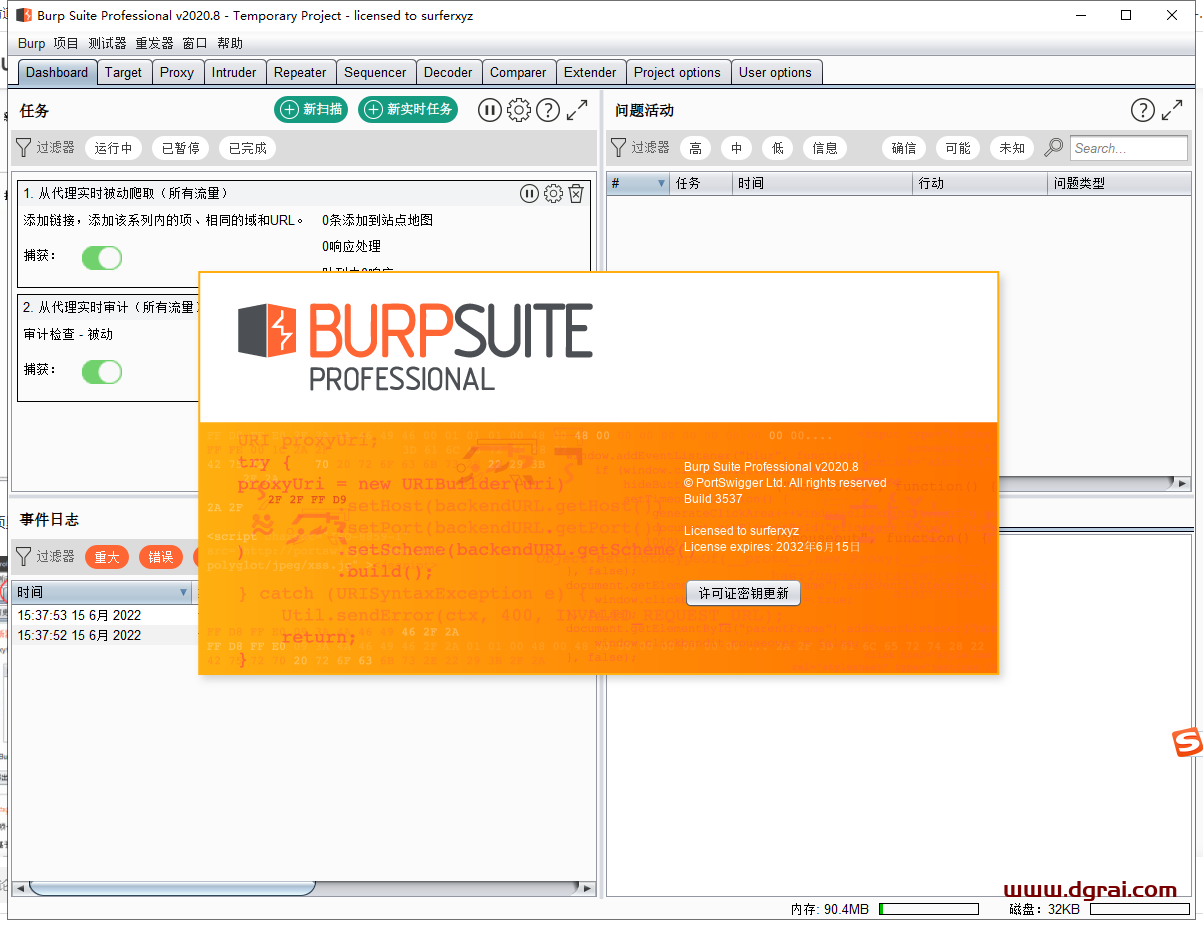Switch to the Intruder tab
Viewport: 1203px width, 927px height.
[234, 72]
